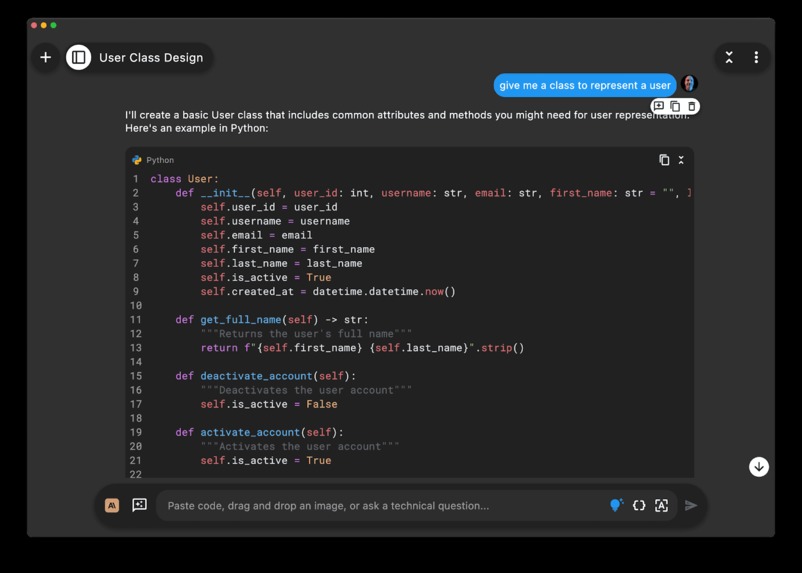802x573 pixels.
Task: Select the 'give me a class to represent a user' bubble
Action: pyautogui.click(x=585, y=85)
